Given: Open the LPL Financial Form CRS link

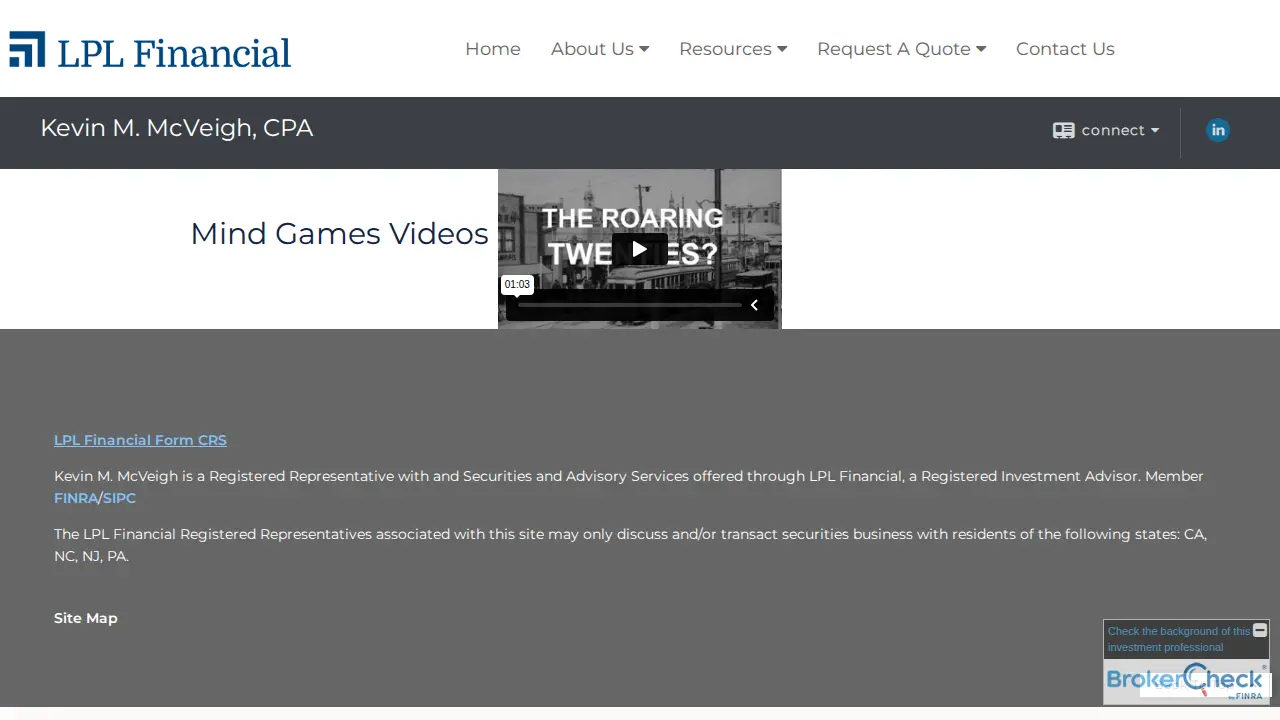Looking at the screenshot, I should click(x=140, y=440).
